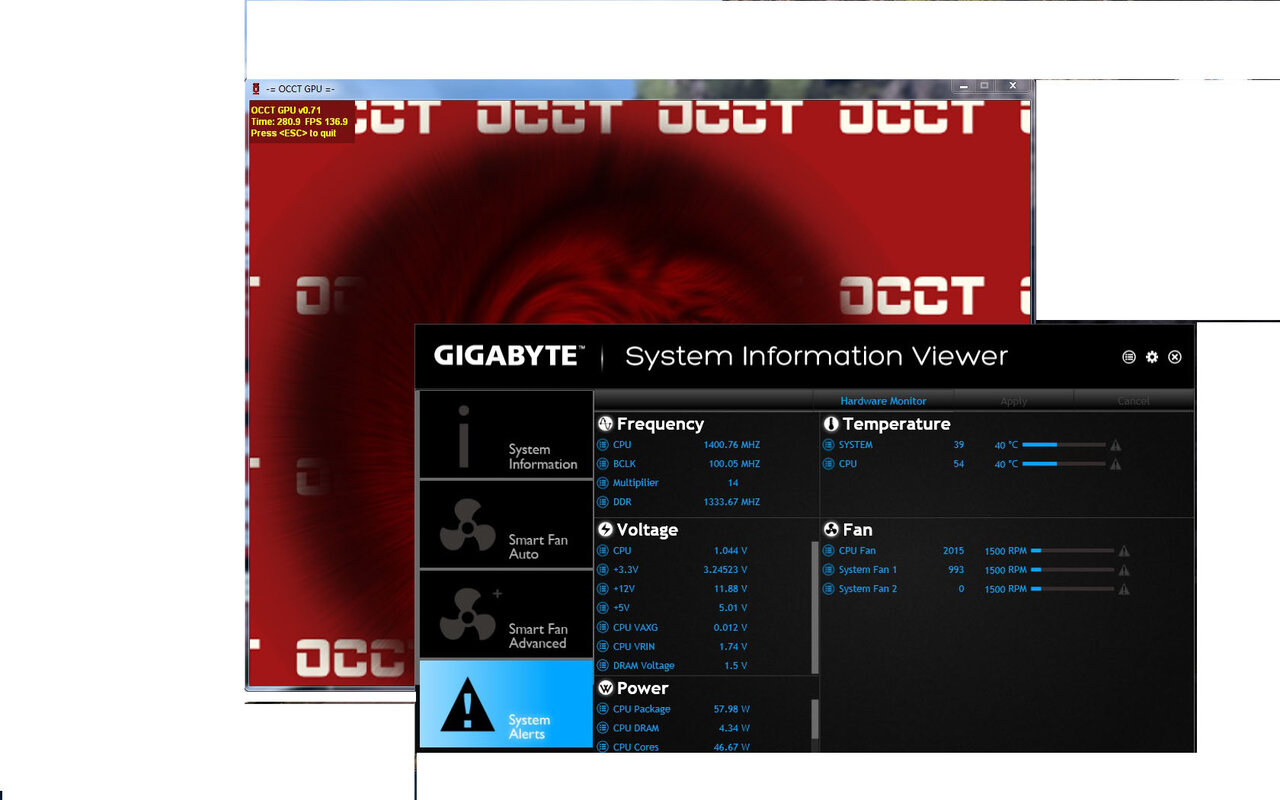Viewport: 1280px width, 800px height.
Task: Click the list icon beside CPU VAXG
Action: point(603,628)
